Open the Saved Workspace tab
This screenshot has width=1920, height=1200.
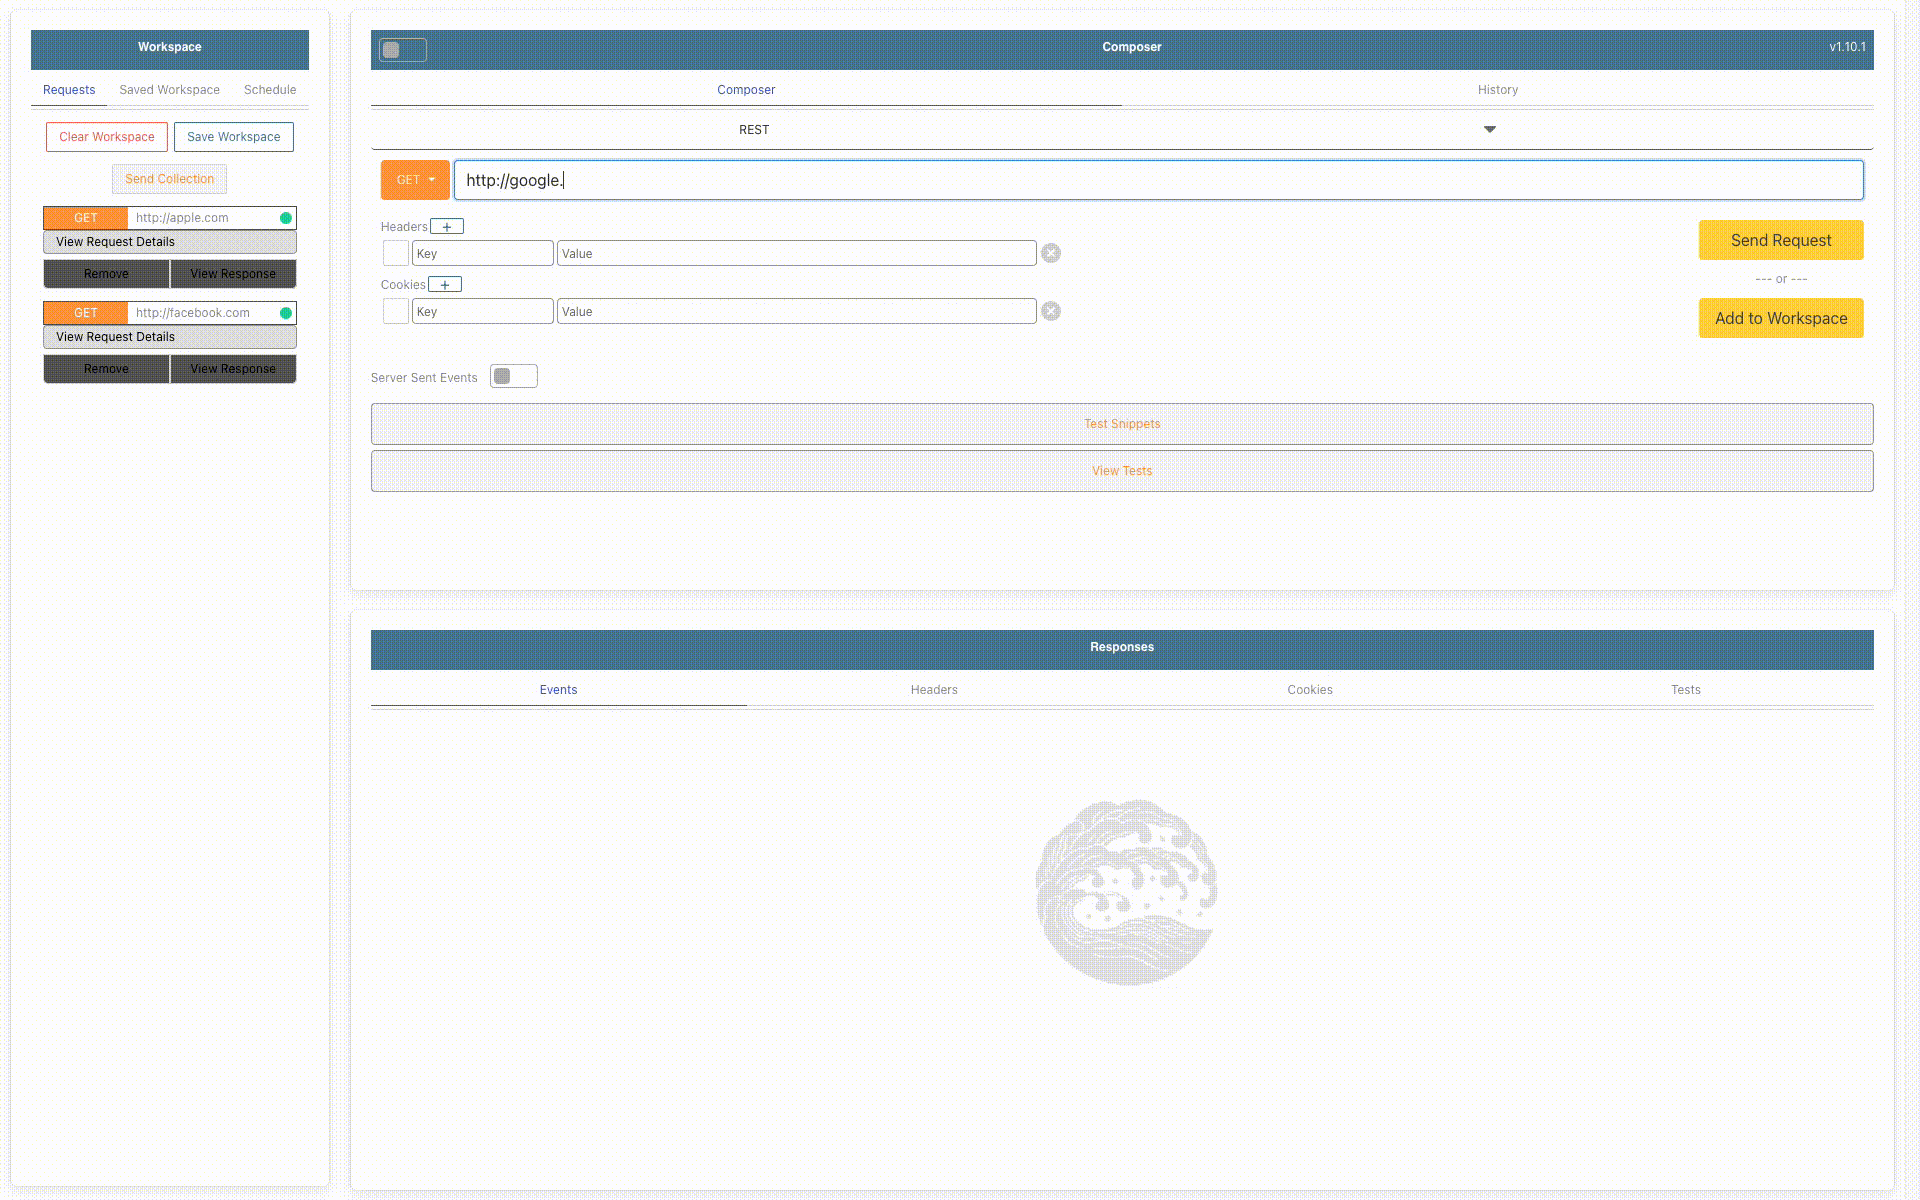tap(169, 90)
